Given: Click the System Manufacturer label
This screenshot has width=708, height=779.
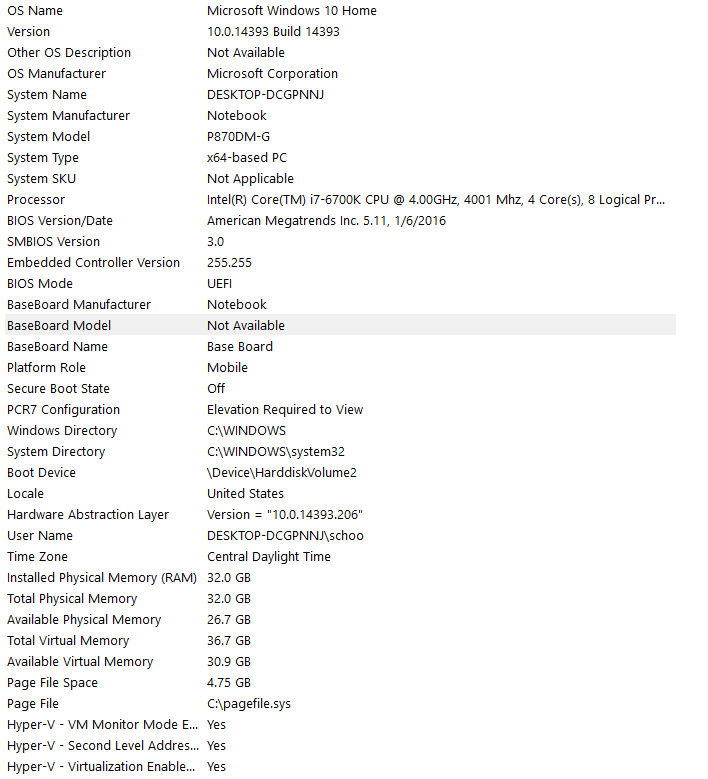Looking at the screenshot, I should 68,115.
